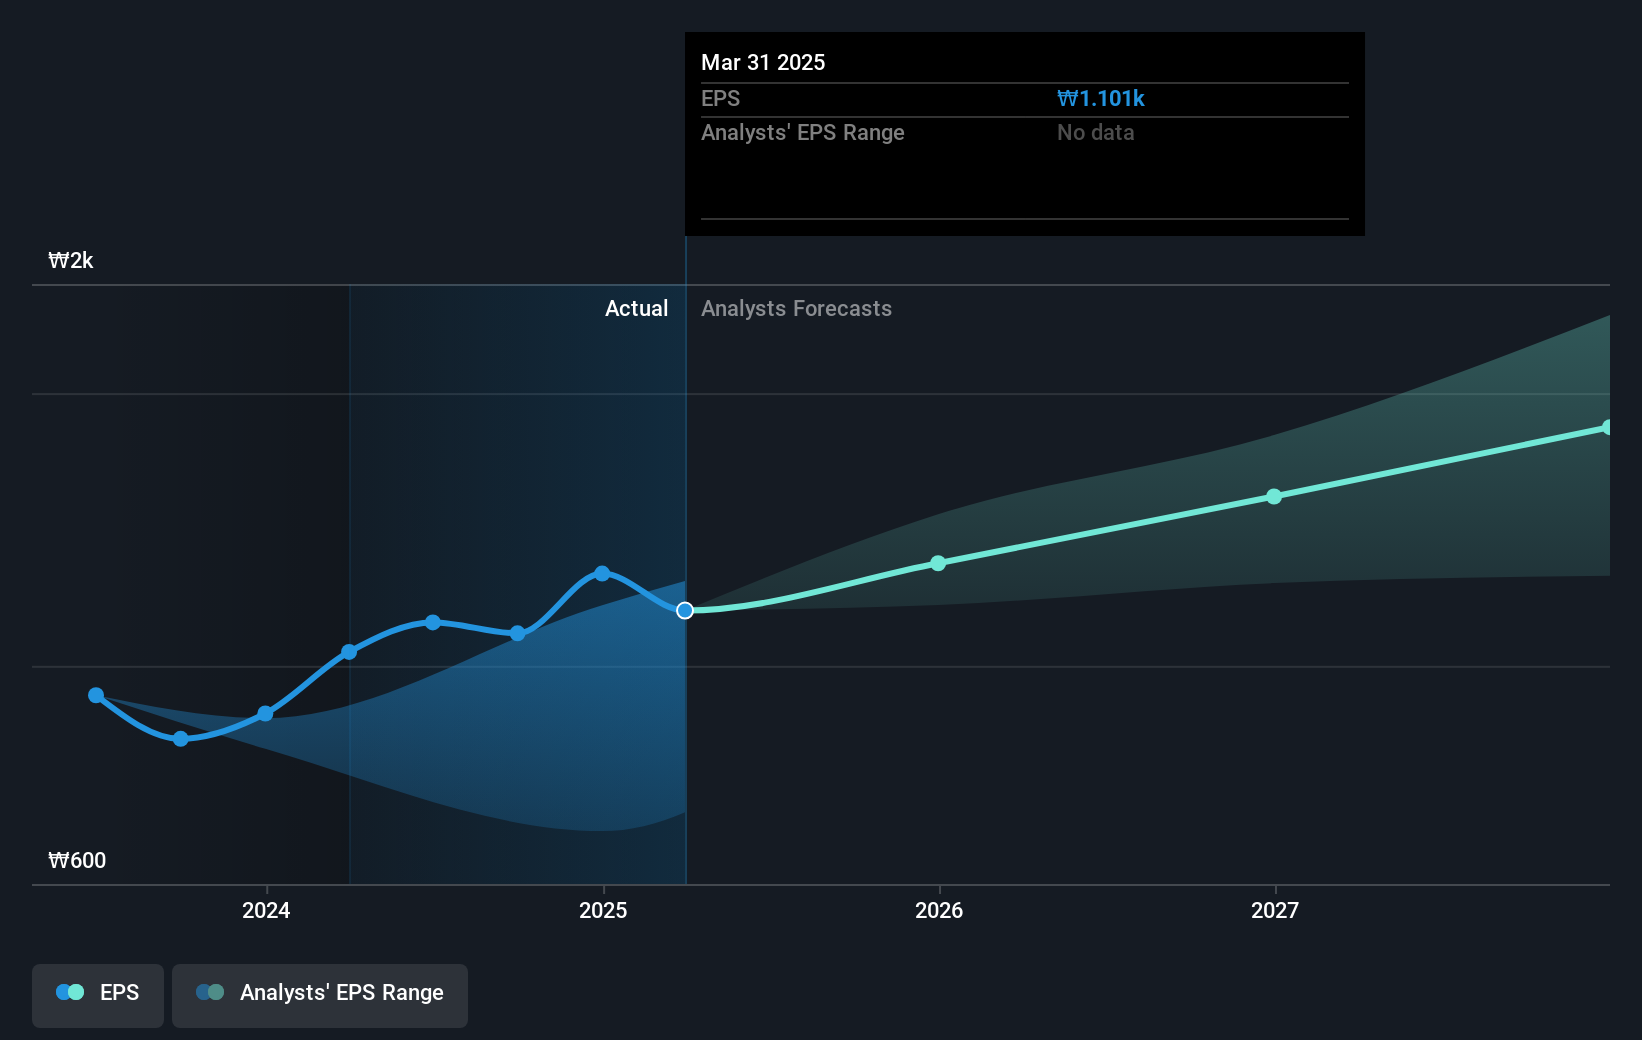Select the white circle marker on the chart
Screen dimensions: 1642x1040
pos(685,610)
